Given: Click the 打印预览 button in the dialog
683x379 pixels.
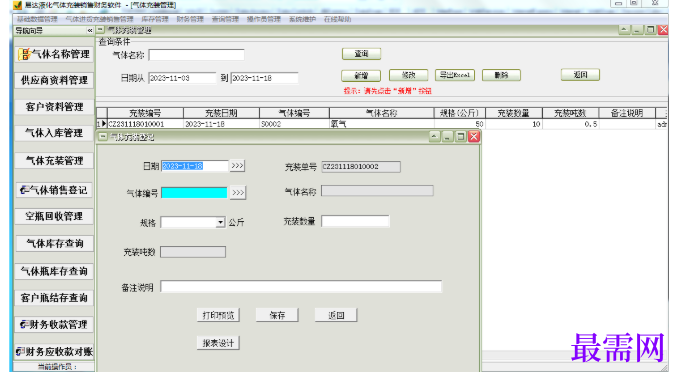Looking at the screenshot, I should [218, 315].
